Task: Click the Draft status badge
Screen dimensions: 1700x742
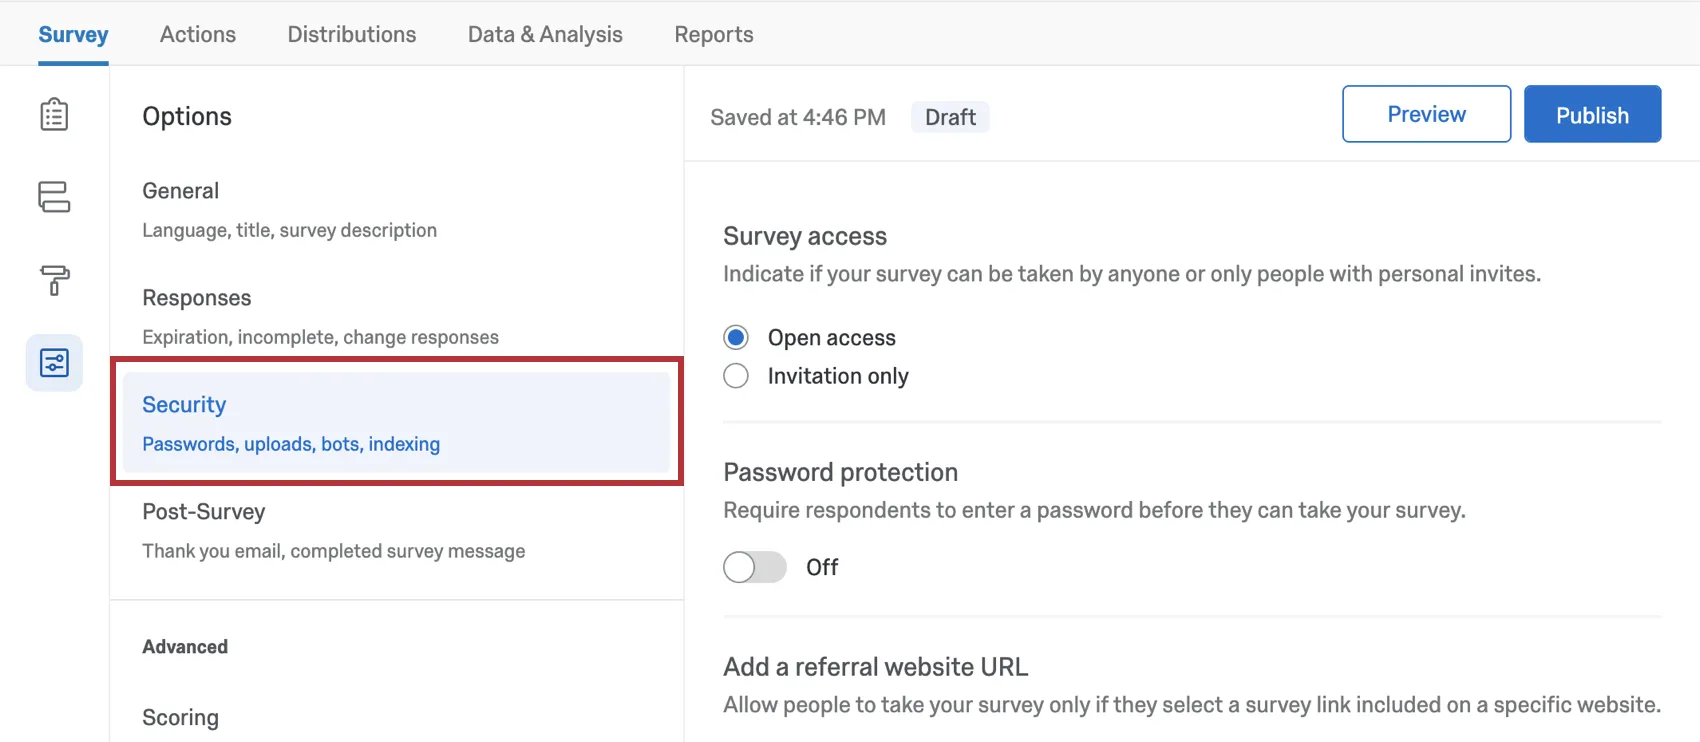Action: tap(950, 117)
